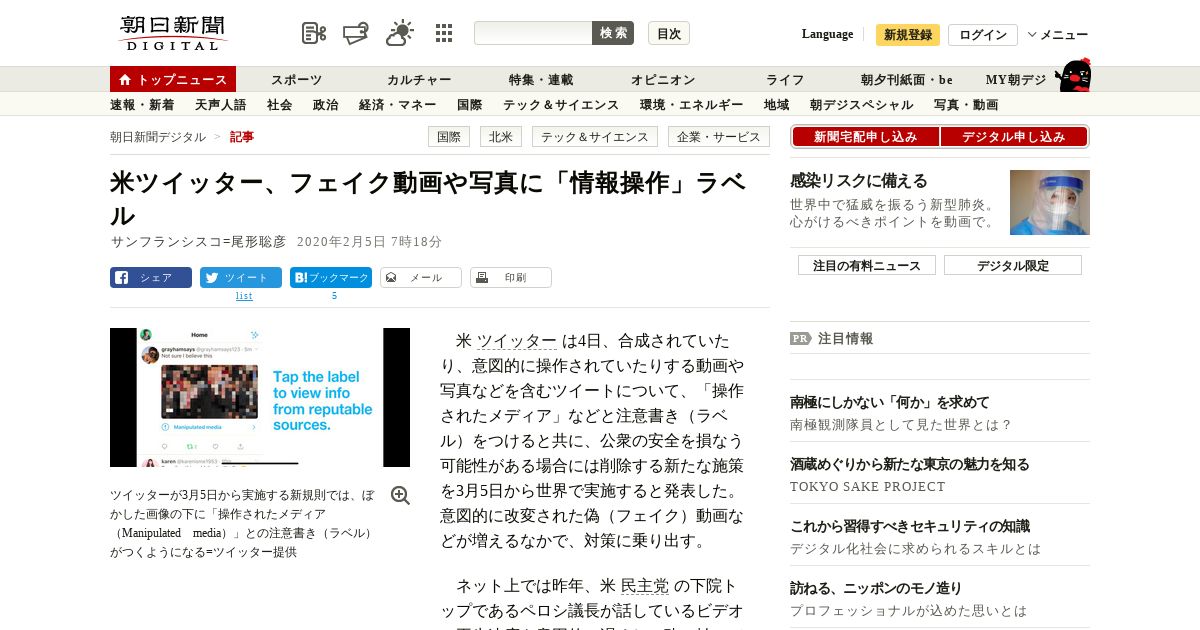Open 写真・動画 submenu item
The image size is (1200, 630).
[966, 104]
